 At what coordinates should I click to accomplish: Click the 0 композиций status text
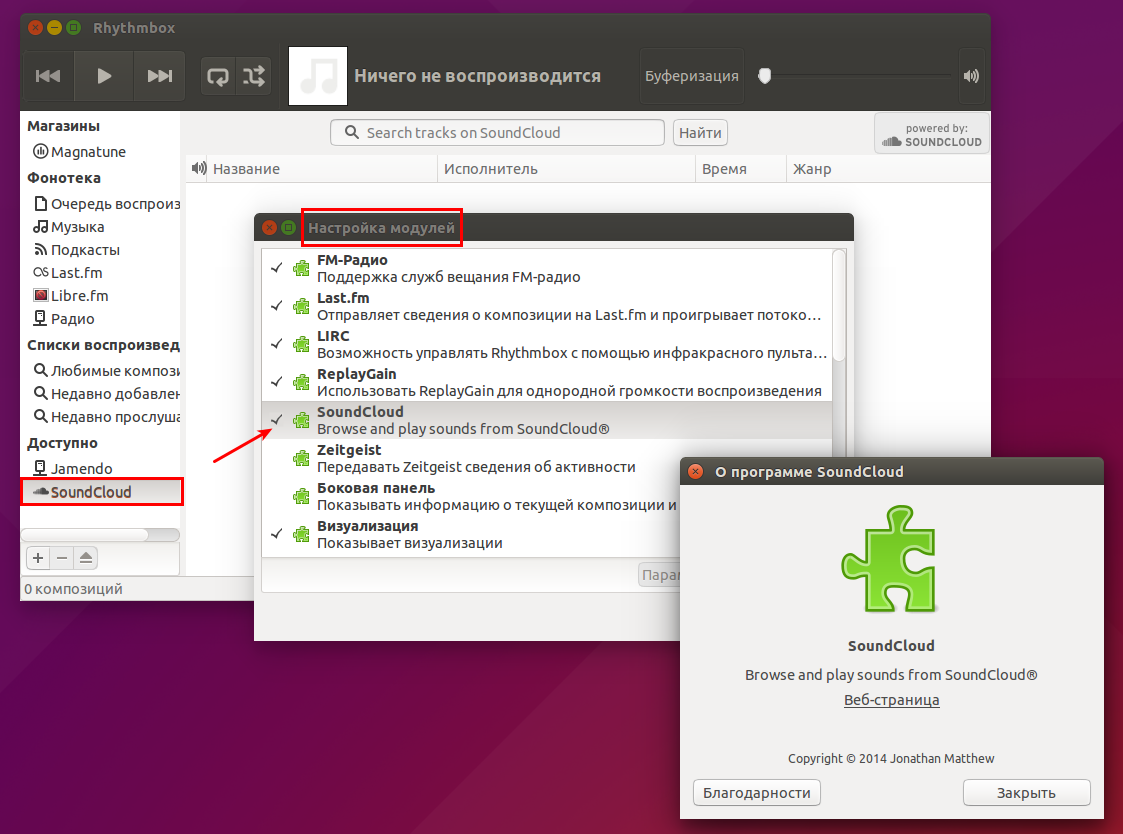point(73,589)
